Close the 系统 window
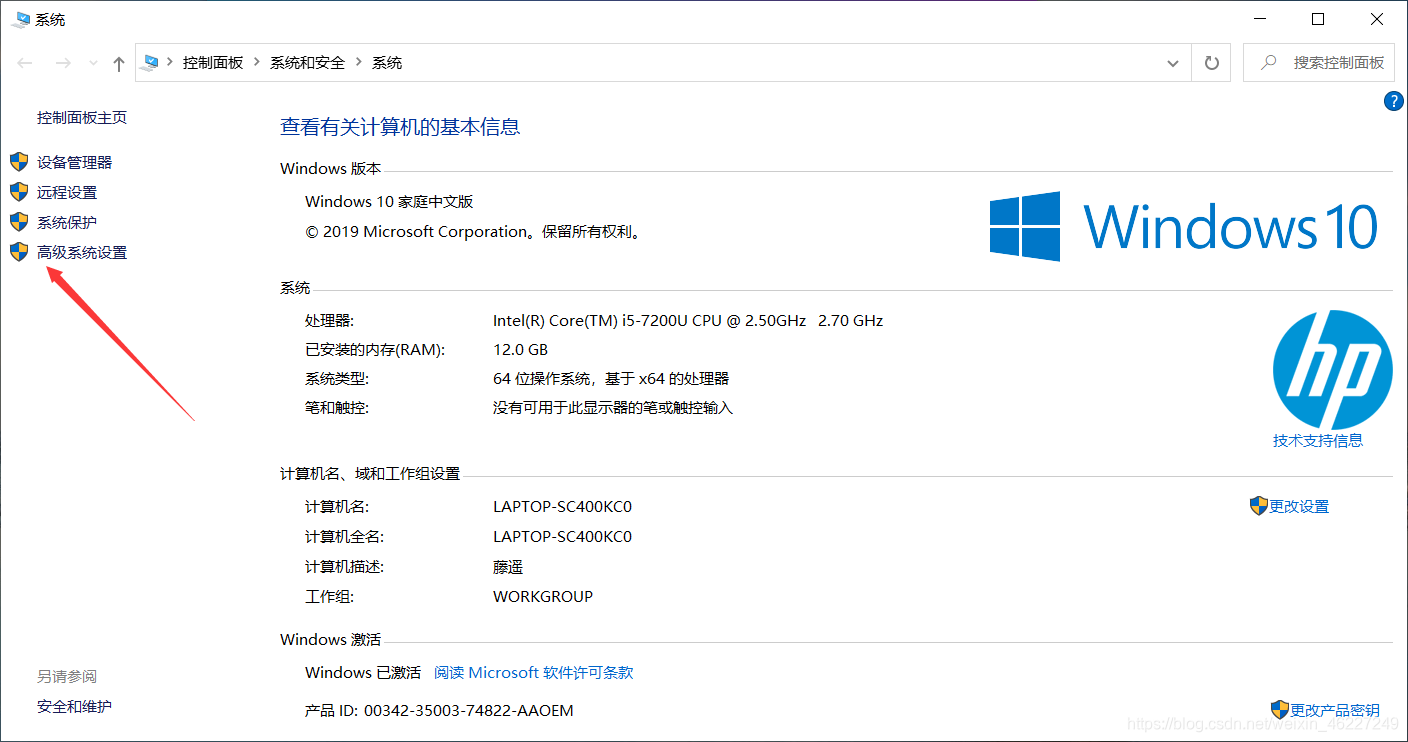Viewport: 1408px width, 742px height. pos(1376,19)
